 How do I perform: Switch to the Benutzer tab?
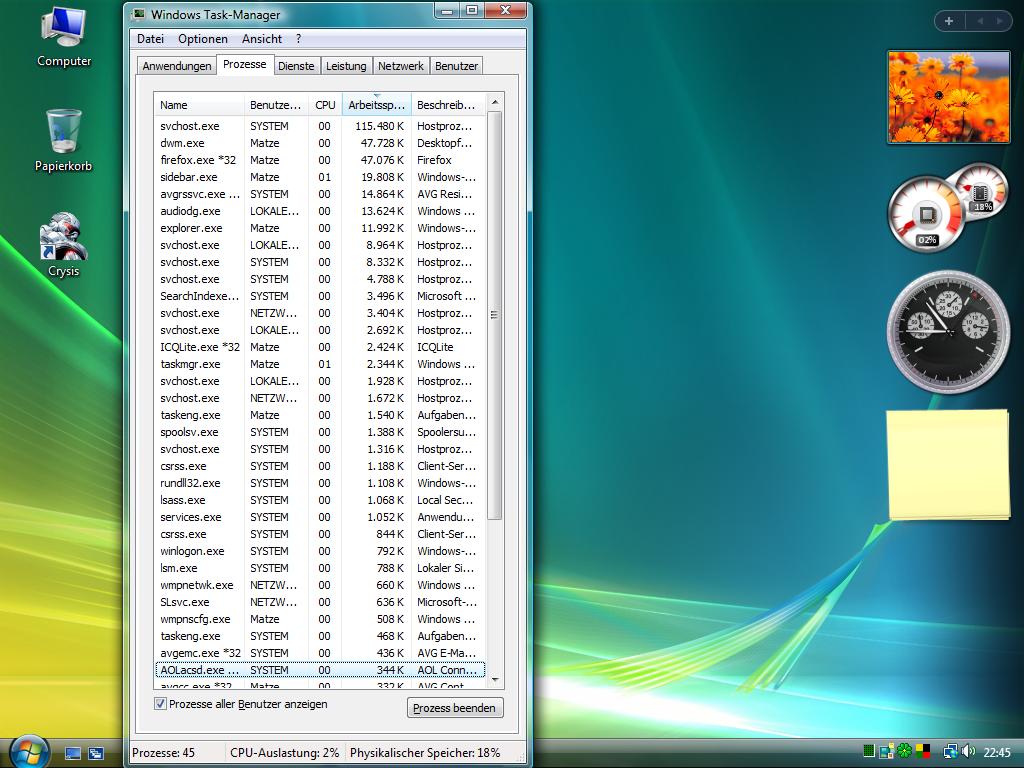(456, 66)
